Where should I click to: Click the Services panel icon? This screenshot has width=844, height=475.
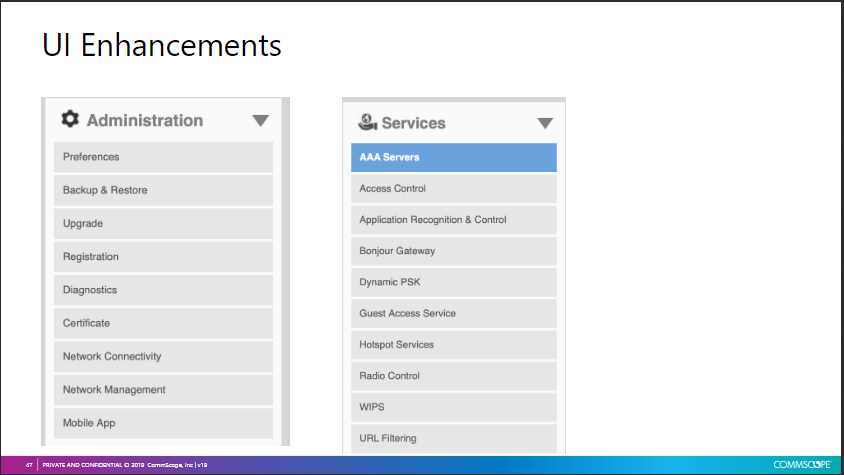[x=367, y=122]
